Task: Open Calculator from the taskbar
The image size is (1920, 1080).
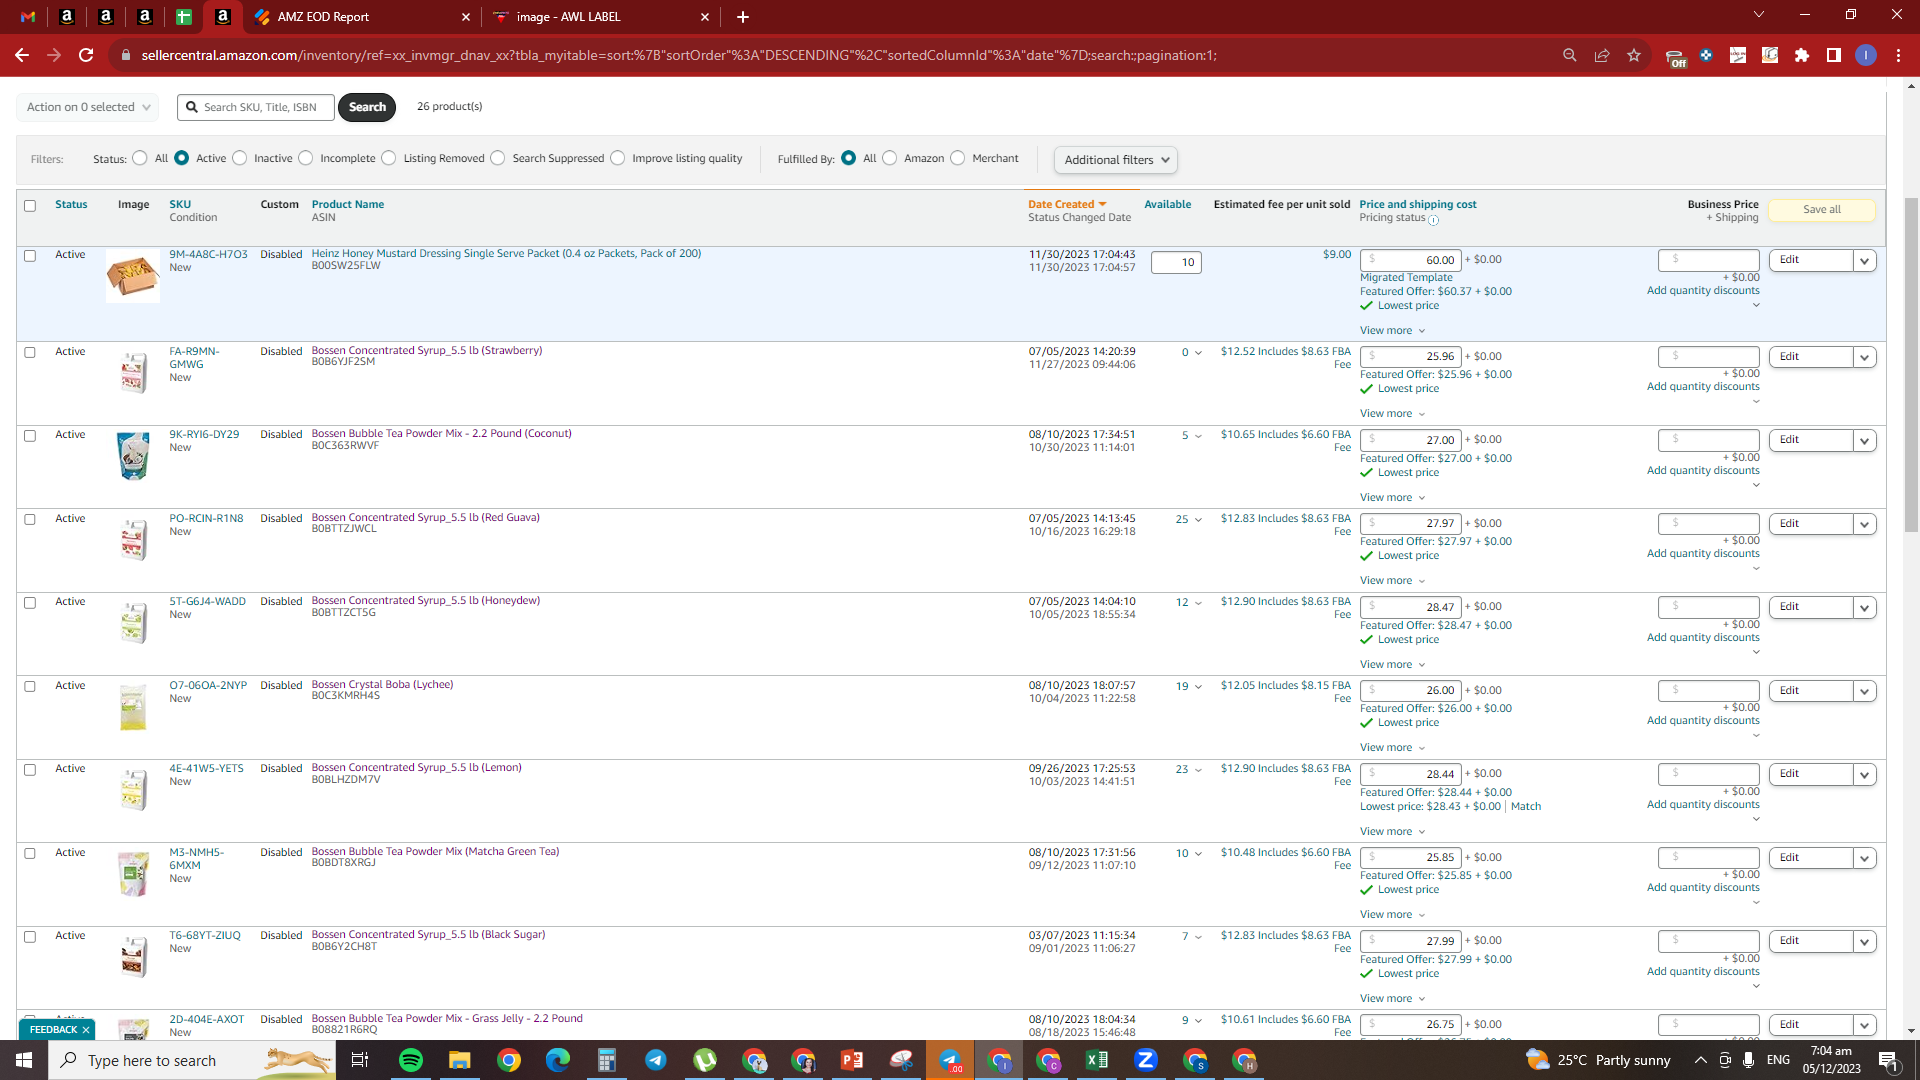Action: click(607, 1060)
